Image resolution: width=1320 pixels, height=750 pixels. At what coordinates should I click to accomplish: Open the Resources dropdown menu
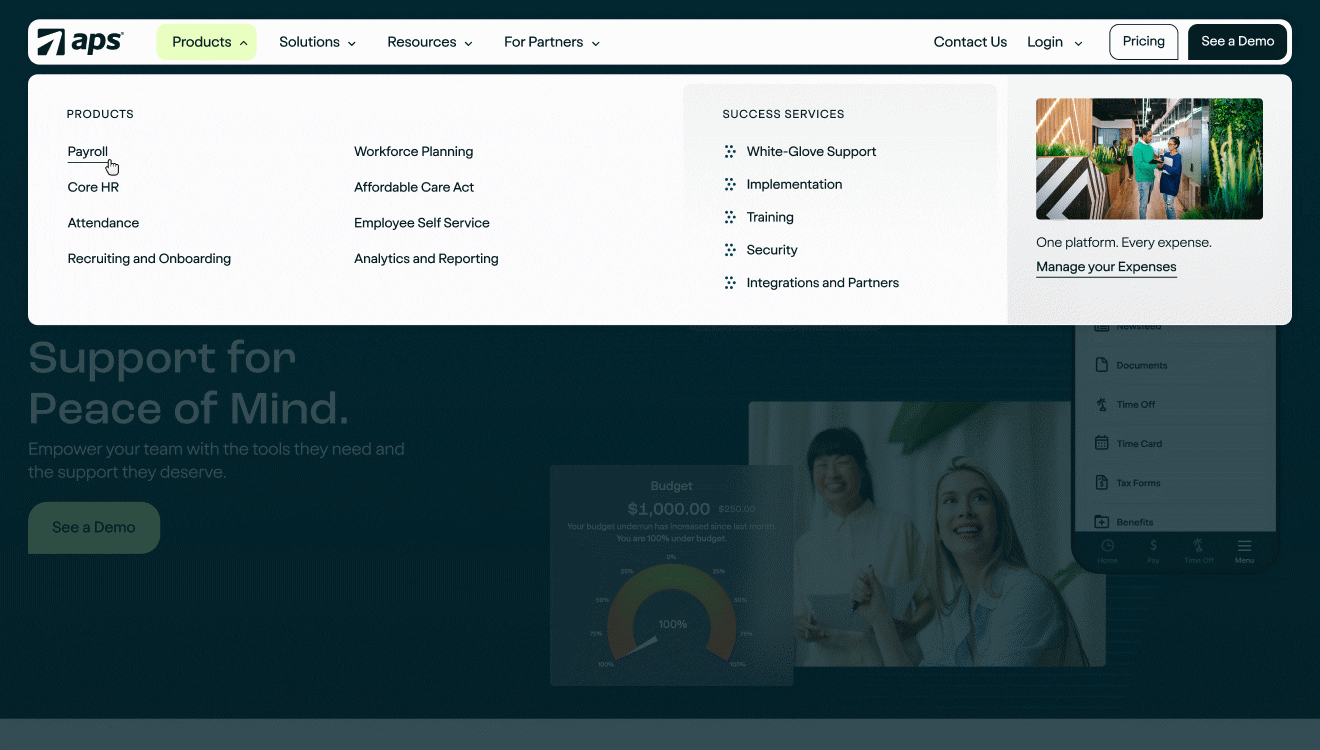[x=430, y=42]
